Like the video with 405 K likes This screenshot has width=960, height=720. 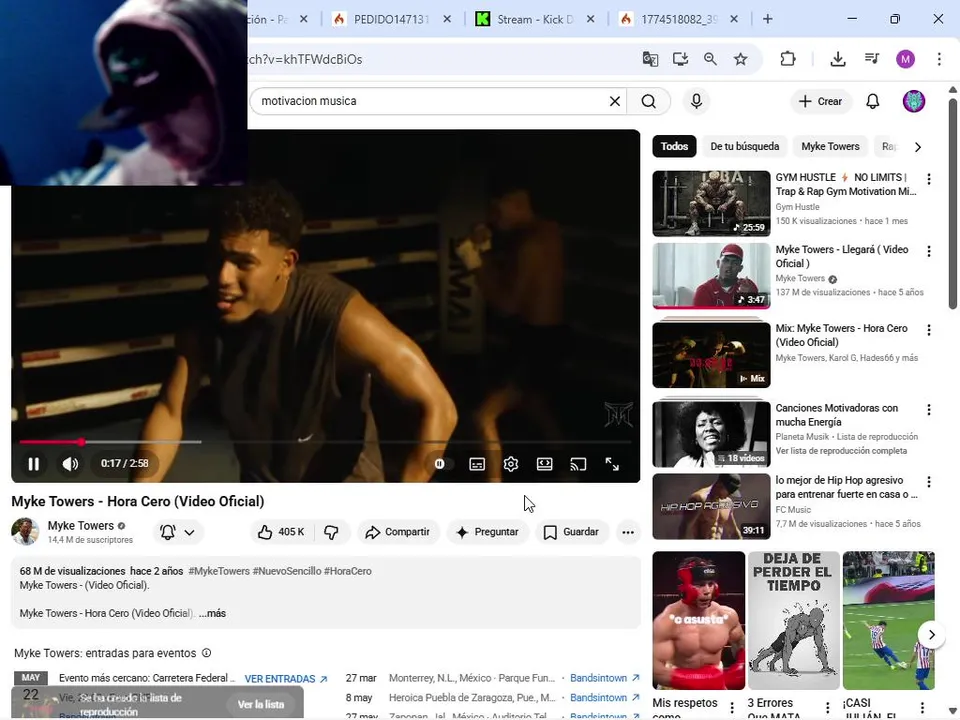tap(282, 532)
